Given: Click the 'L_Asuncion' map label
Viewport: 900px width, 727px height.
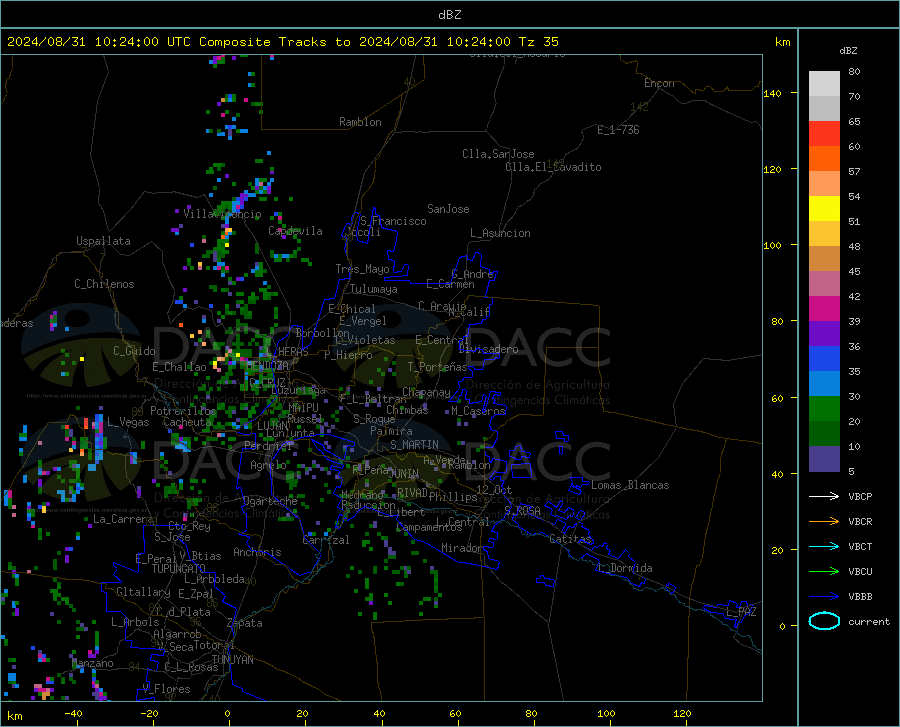Looking at the screenshot, I should coord(500,233).
